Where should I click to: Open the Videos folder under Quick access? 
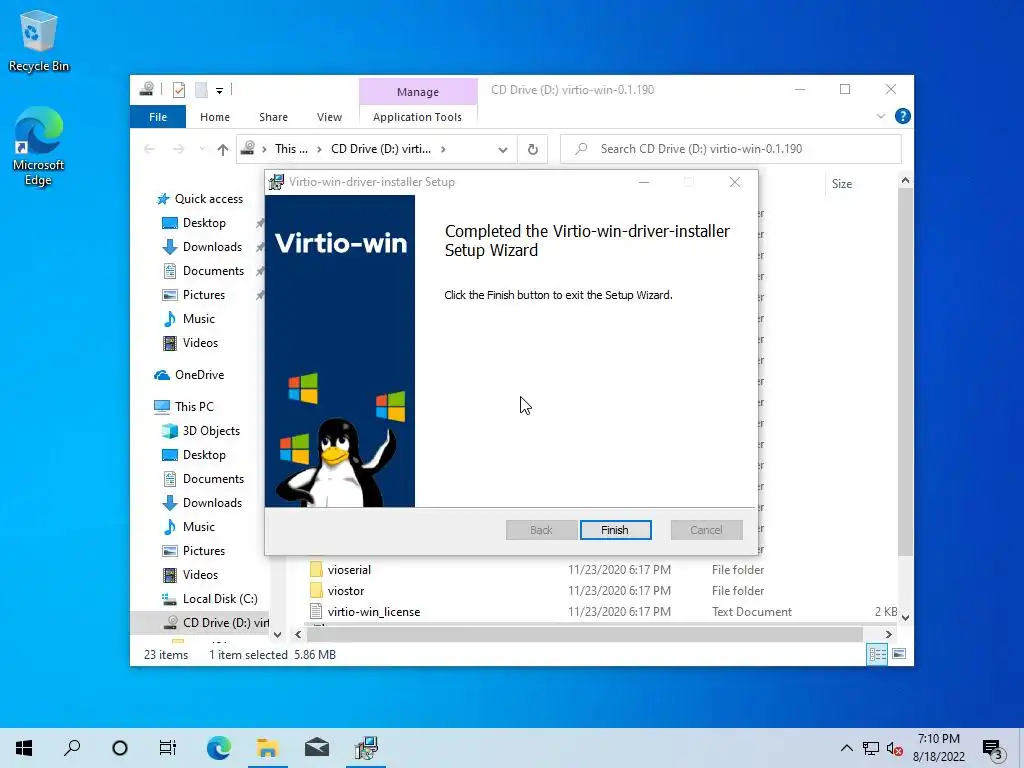(200, 343)
